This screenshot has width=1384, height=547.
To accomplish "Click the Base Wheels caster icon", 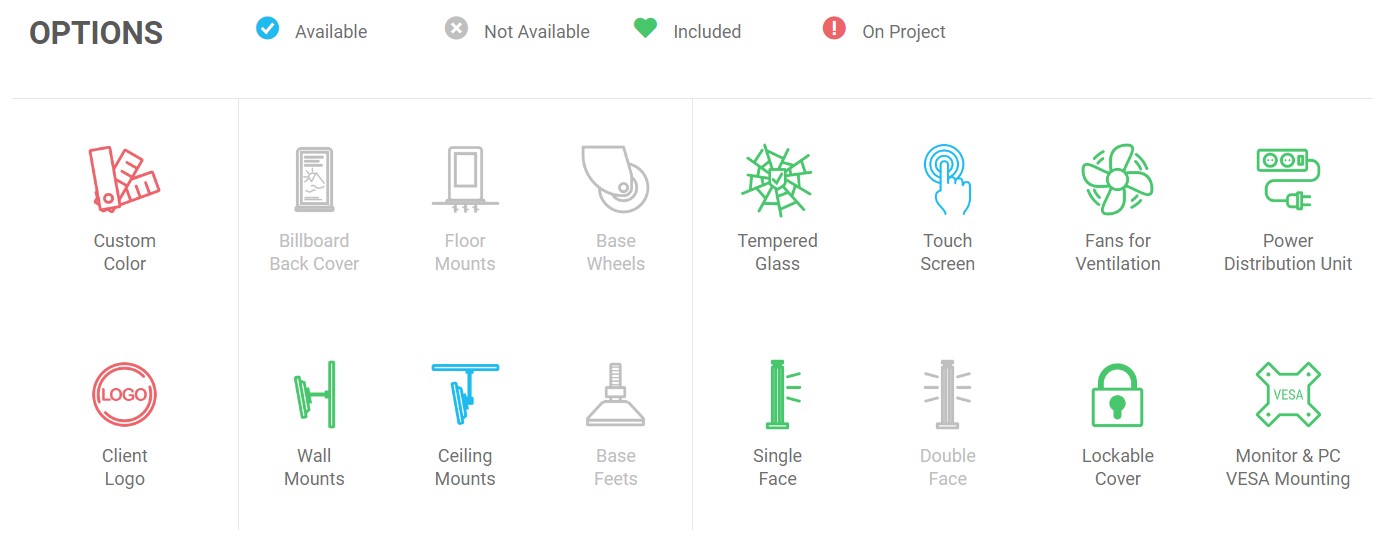I will (616, 179).
